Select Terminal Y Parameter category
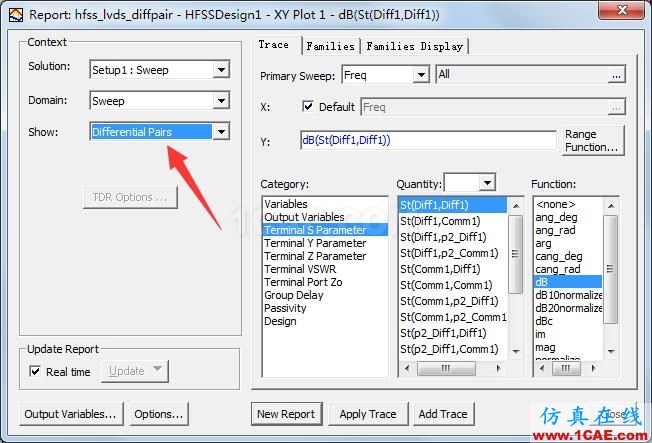Viewport: 652px width, 443px height. (315, 243)
